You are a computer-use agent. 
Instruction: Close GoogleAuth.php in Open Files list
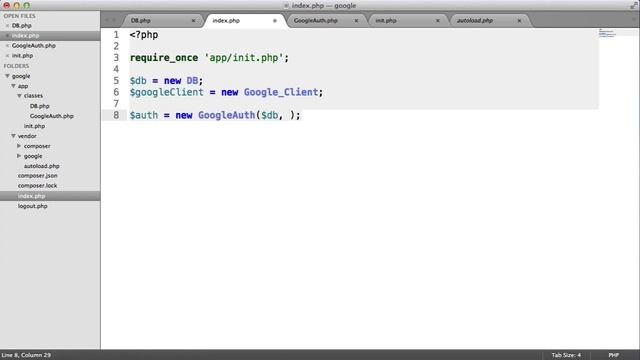[7, 46]
